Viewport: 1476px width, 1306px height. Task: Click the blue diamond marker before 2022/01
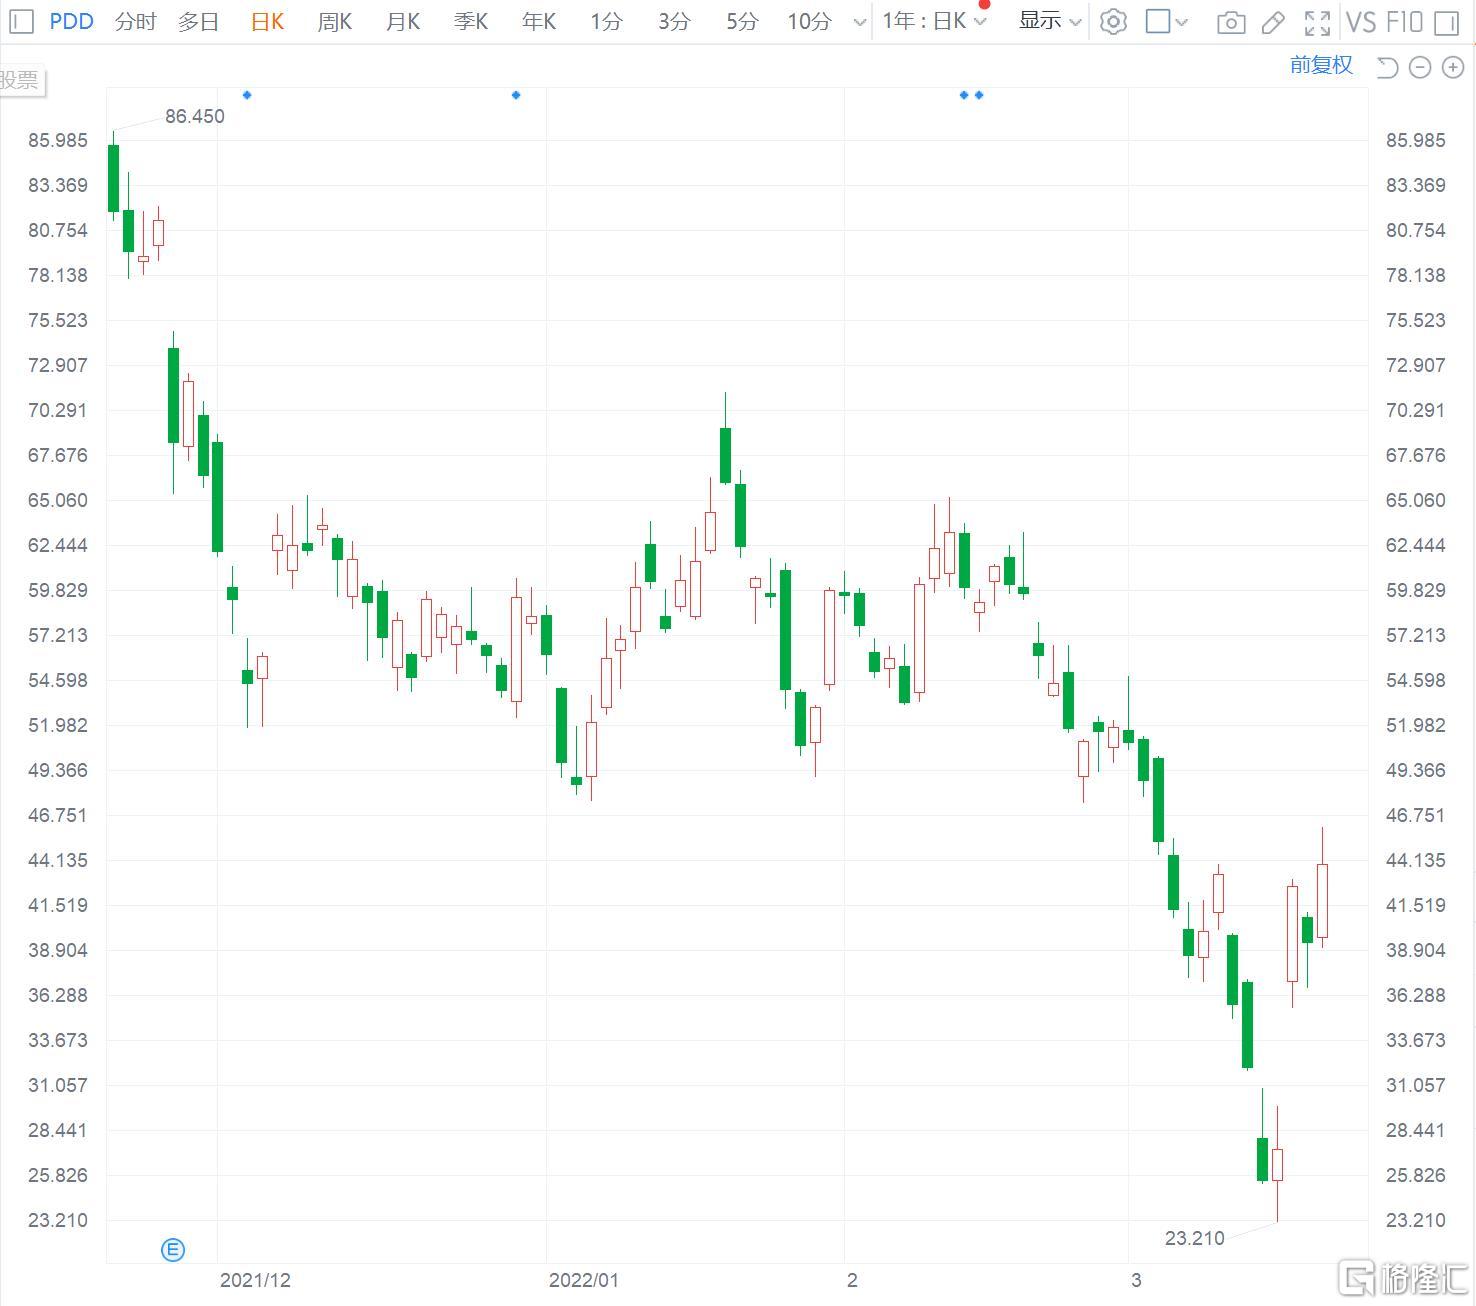[516, 95]
